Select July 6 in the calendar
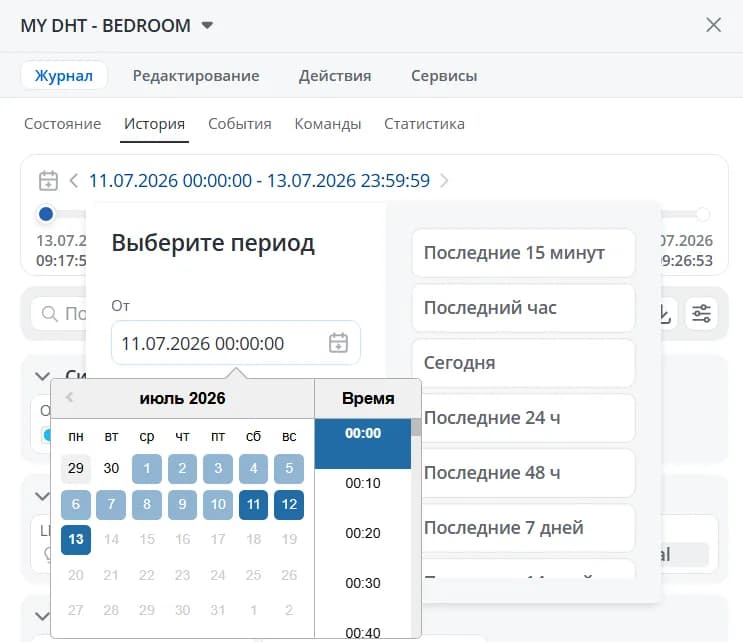The width and height of the screenshot is (743, 642). [76, 504]
